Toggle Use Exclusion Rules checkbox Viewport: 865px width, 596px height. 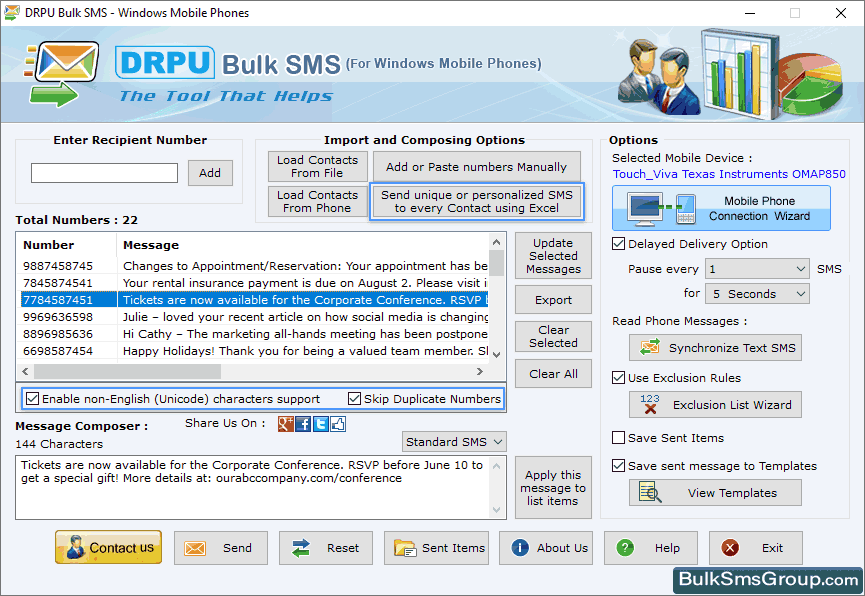(x=618, y=378)
